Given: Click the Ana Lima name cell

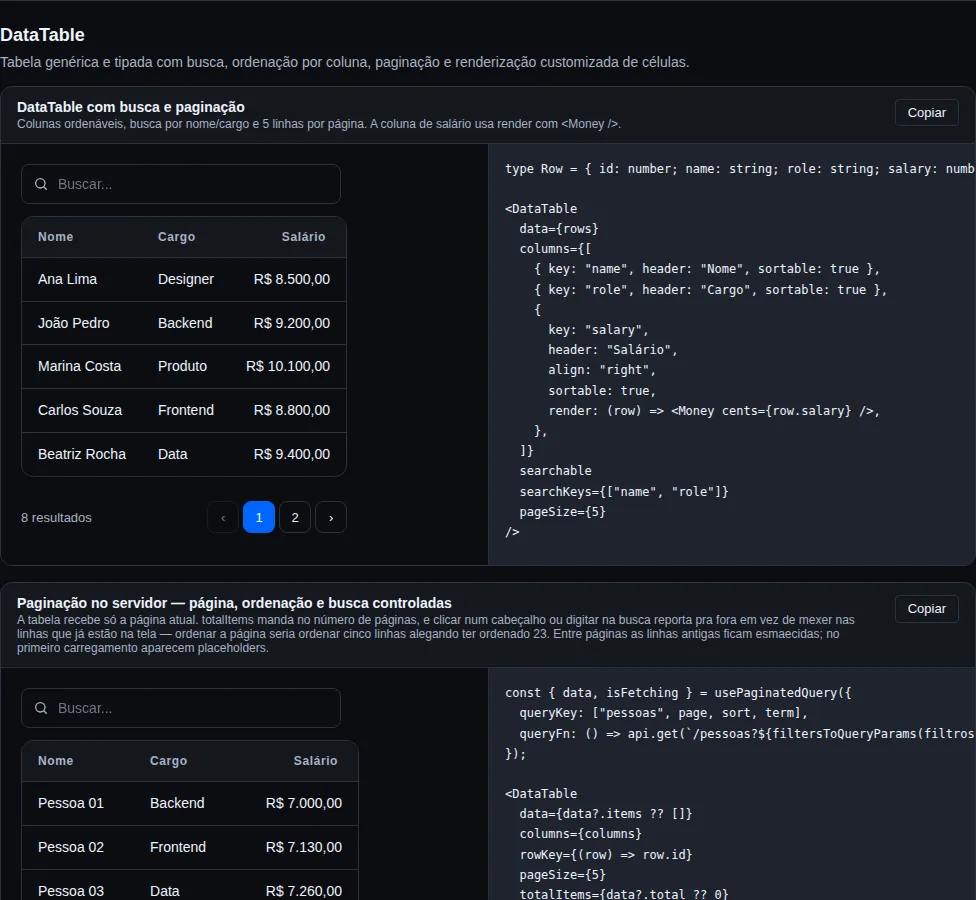Looking at the screenshot, I should 67,279.
